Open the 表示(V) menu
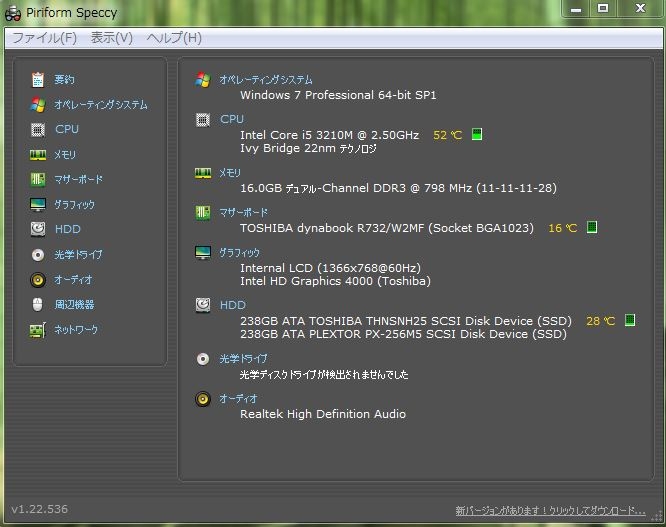 [x=112, y=38]
